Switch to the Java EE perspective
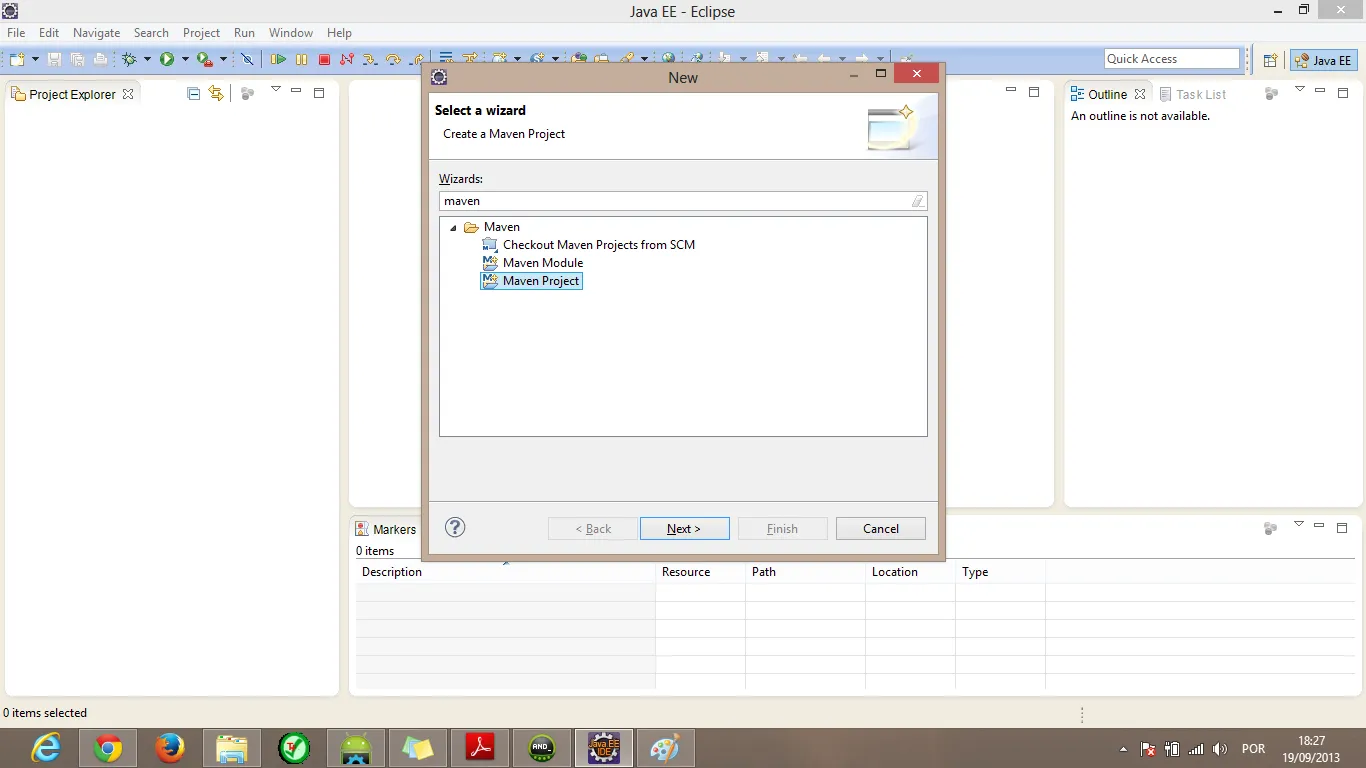 1323,60
